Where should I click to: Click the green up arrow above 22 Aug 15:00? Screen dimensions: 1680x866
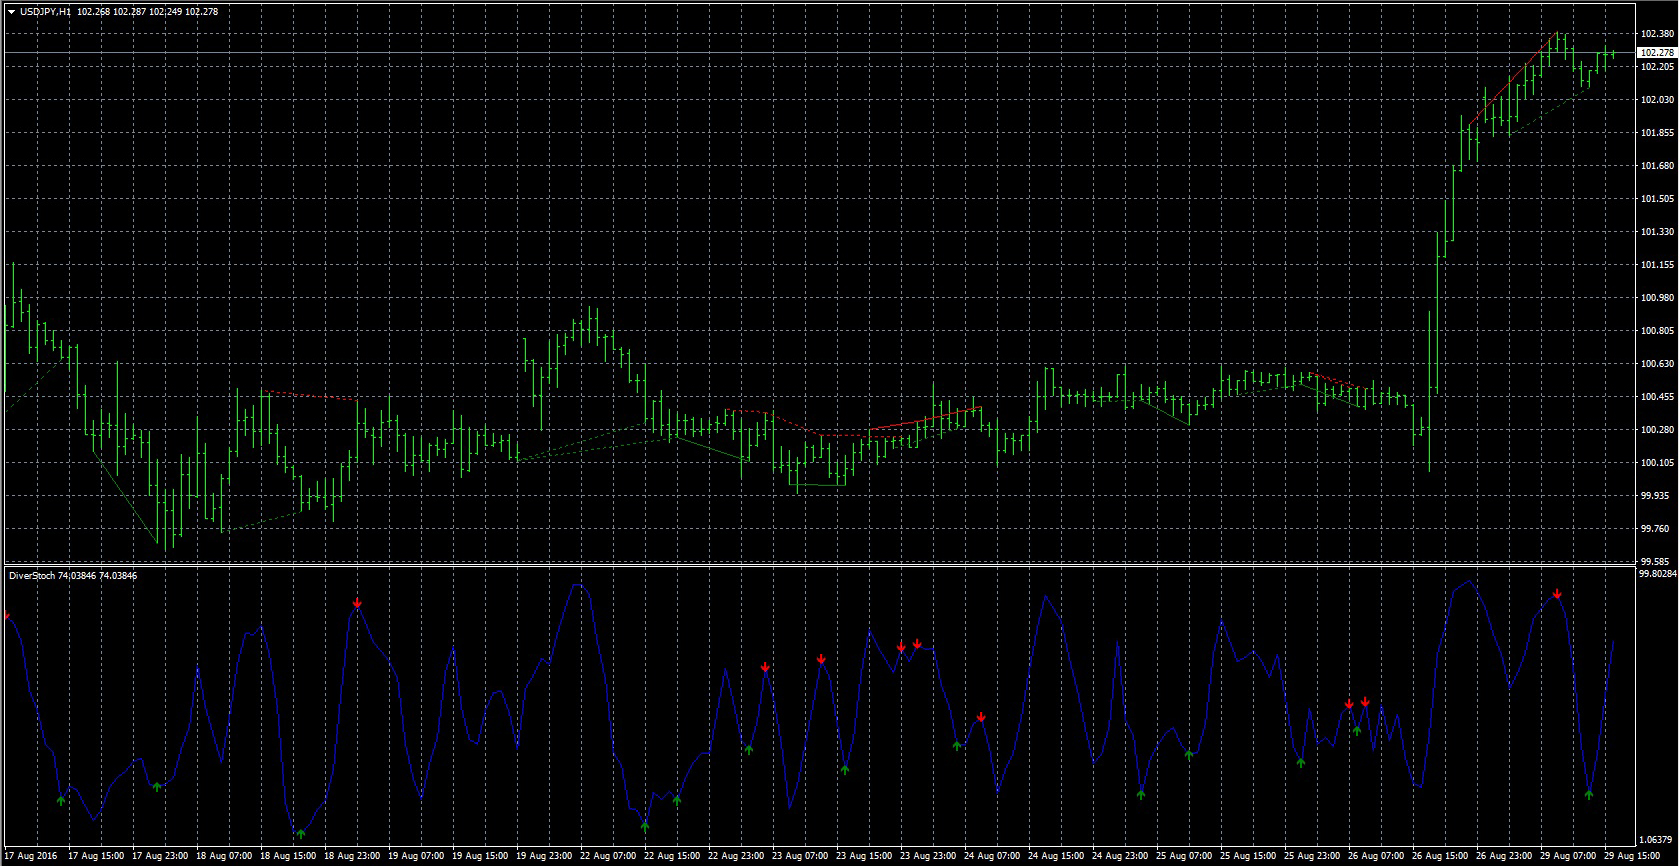pyautogui.click(x=645, y=826)
